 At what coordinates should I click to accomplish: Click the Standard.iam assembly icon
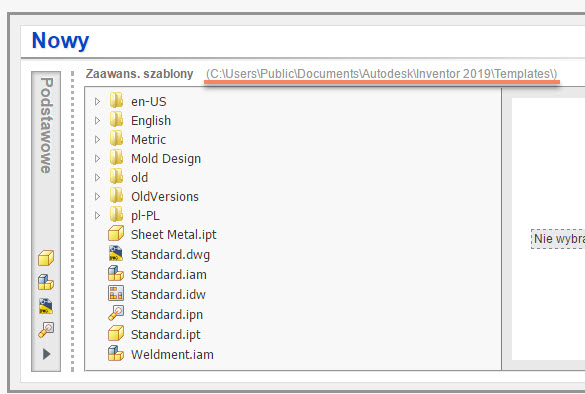[x=116, y=273]
